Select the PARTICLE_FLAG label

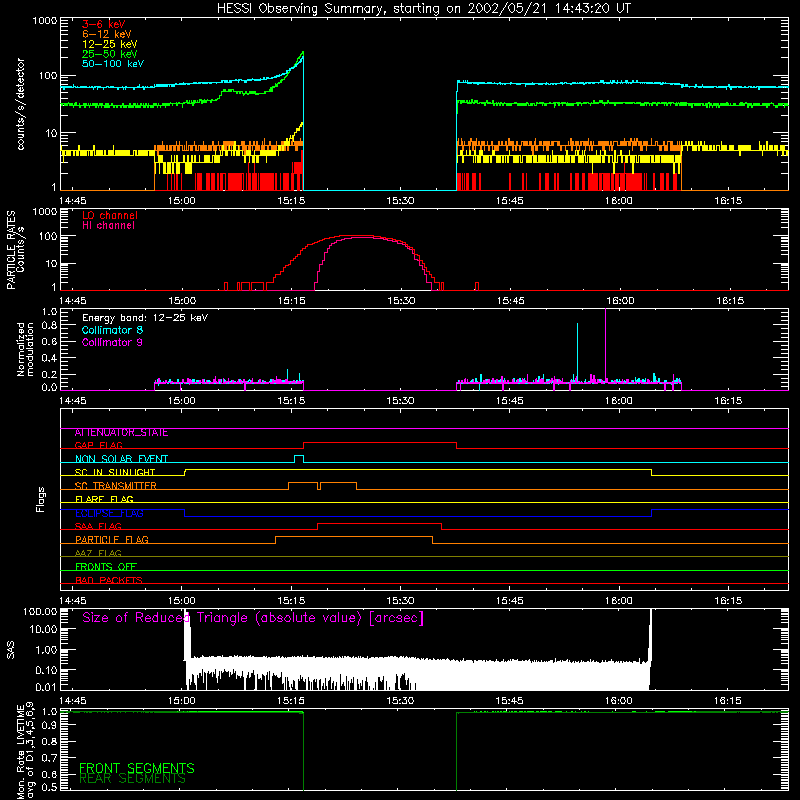pos(112,540)
